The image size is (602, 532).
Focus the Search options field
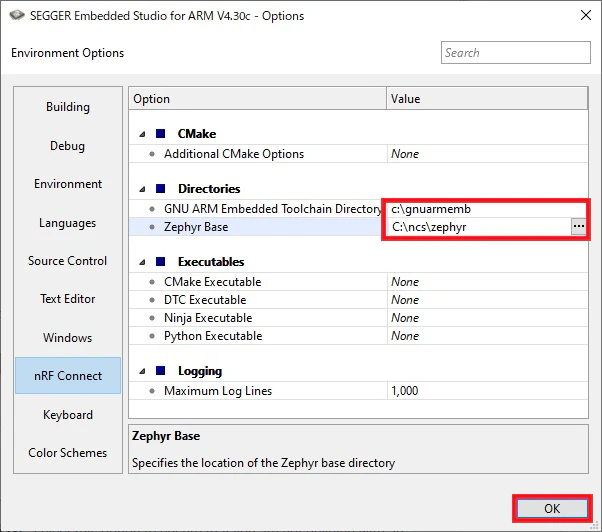click(516, 53)
